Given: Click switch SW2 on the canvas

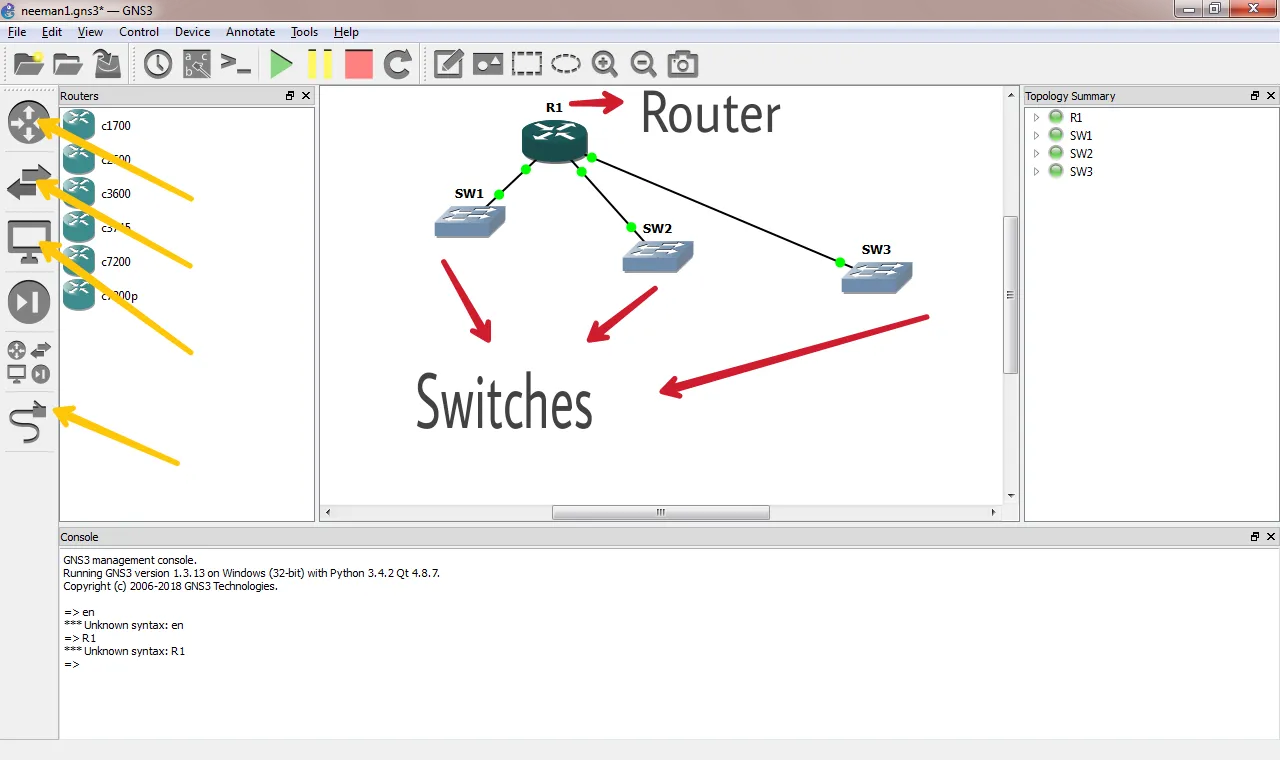Looking at the screenshot, I should tap(657, 256).
